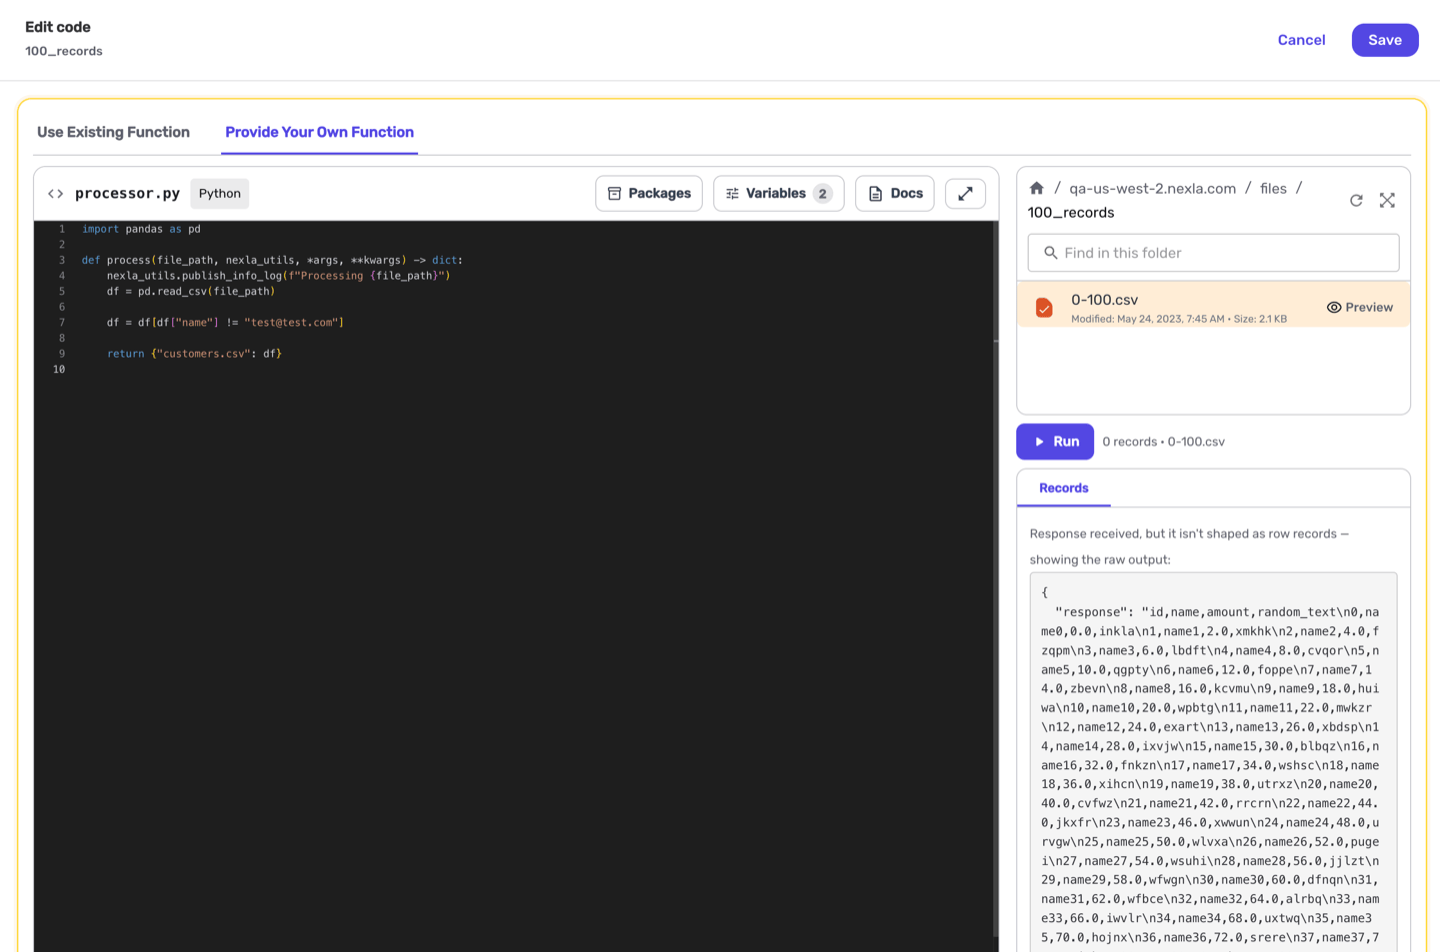
Task: Place cursor on the import pandas line
Action: click(141, 229)
